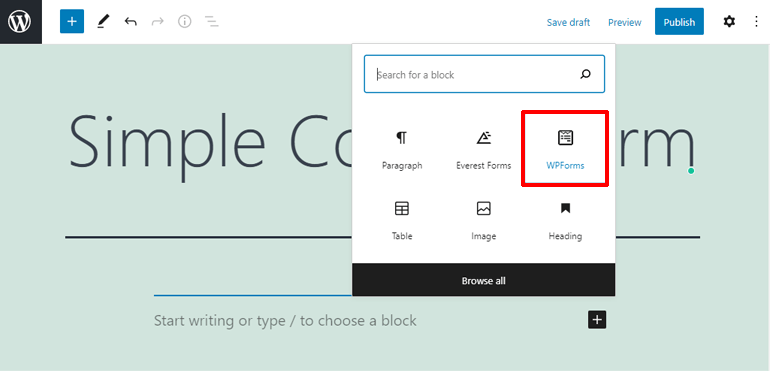The height and width of the screenshot is (372, 770).
Task: Toggle the blue block inserter plus button
Action: [72, 22]
